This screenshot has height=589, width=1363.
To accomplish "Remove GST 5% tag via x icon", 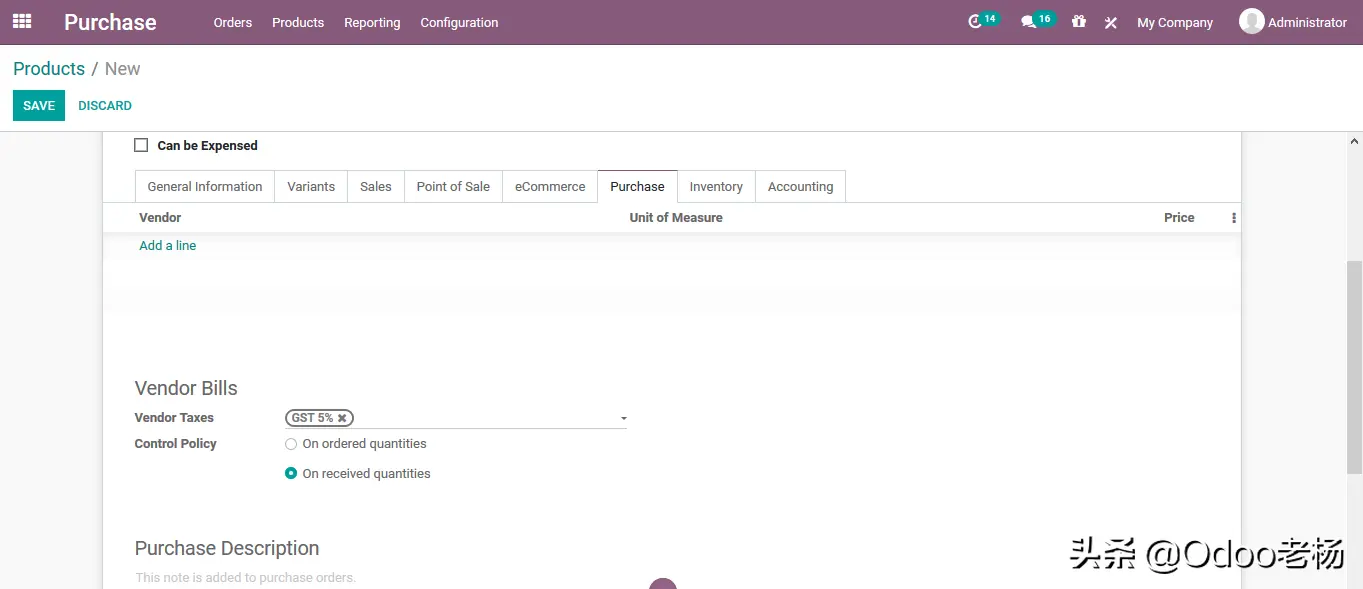I will 342,418.
